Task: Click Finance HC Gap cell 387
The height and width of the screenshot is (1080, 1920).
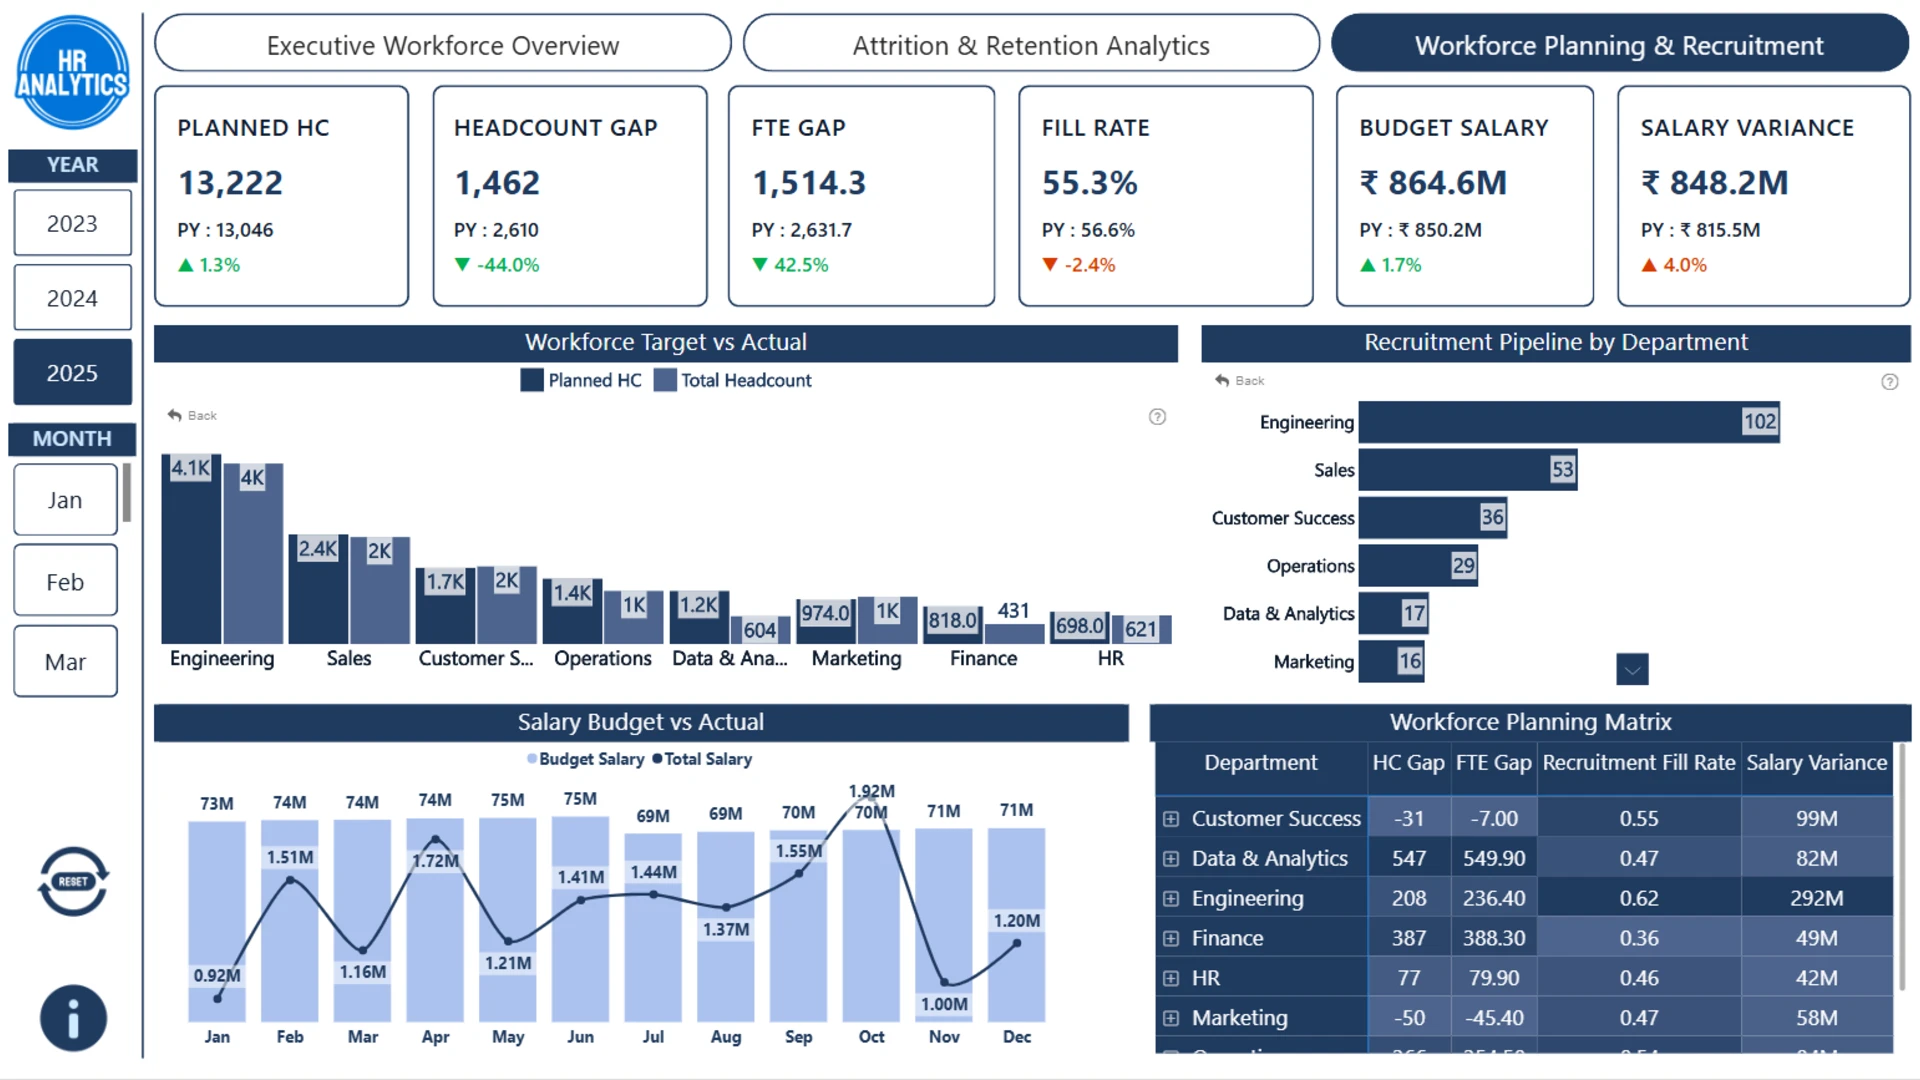Action: 1409,939
